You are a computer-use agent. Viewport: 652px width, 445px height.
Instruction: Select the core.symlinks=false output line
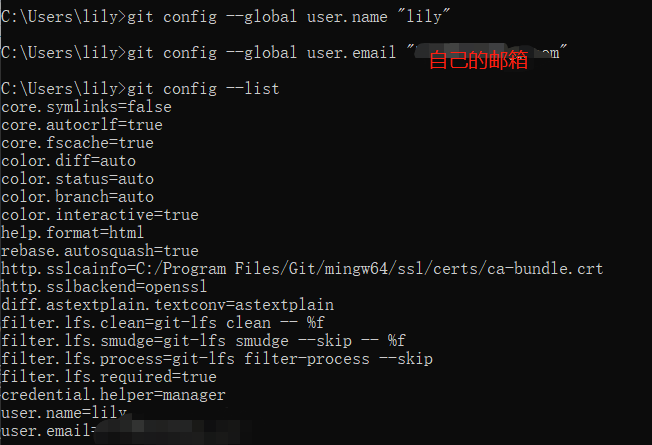coord(86,107)
